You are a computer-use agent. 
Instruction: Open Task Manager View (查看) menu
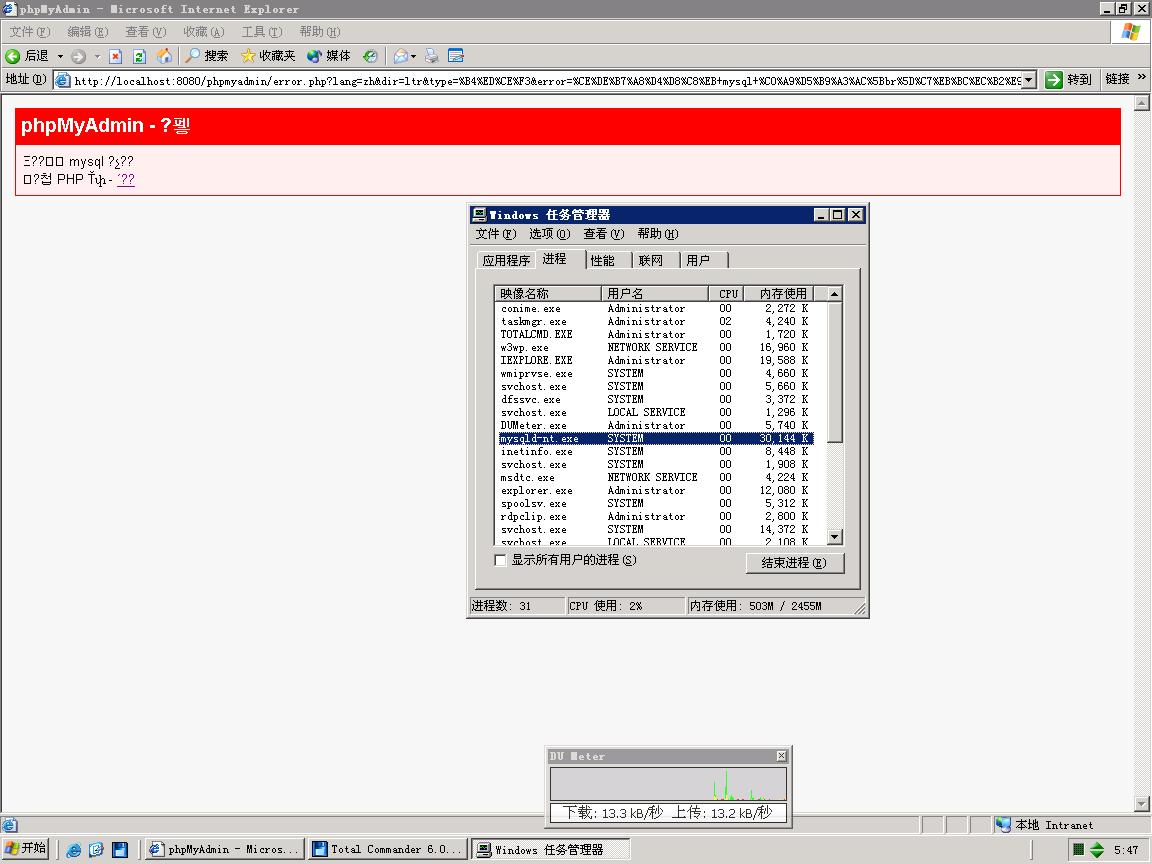coord(604,234)
